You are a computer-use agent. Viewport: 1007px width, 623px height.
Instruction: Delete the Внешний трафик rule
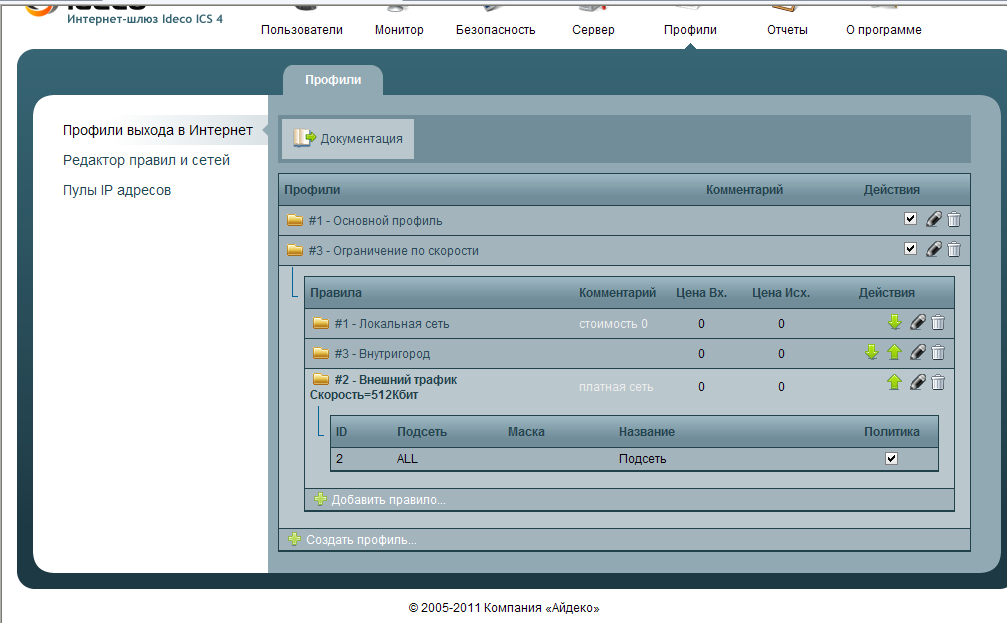(x=938, y=382)
